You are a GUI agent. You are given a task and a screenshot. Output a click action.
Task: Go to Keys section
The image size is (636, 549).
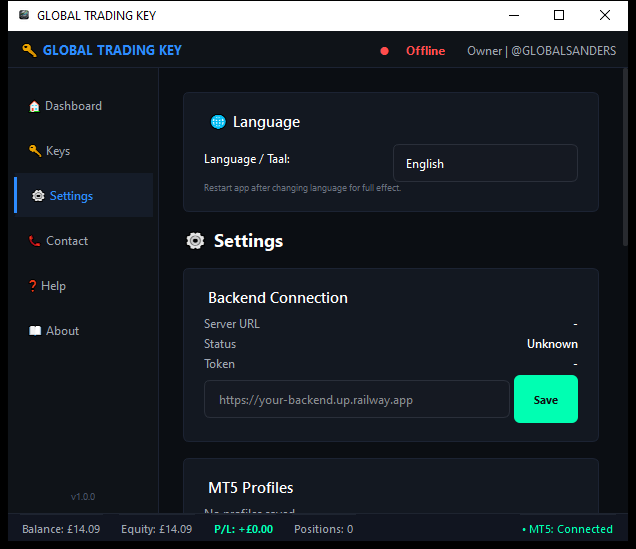click(84, 151)
